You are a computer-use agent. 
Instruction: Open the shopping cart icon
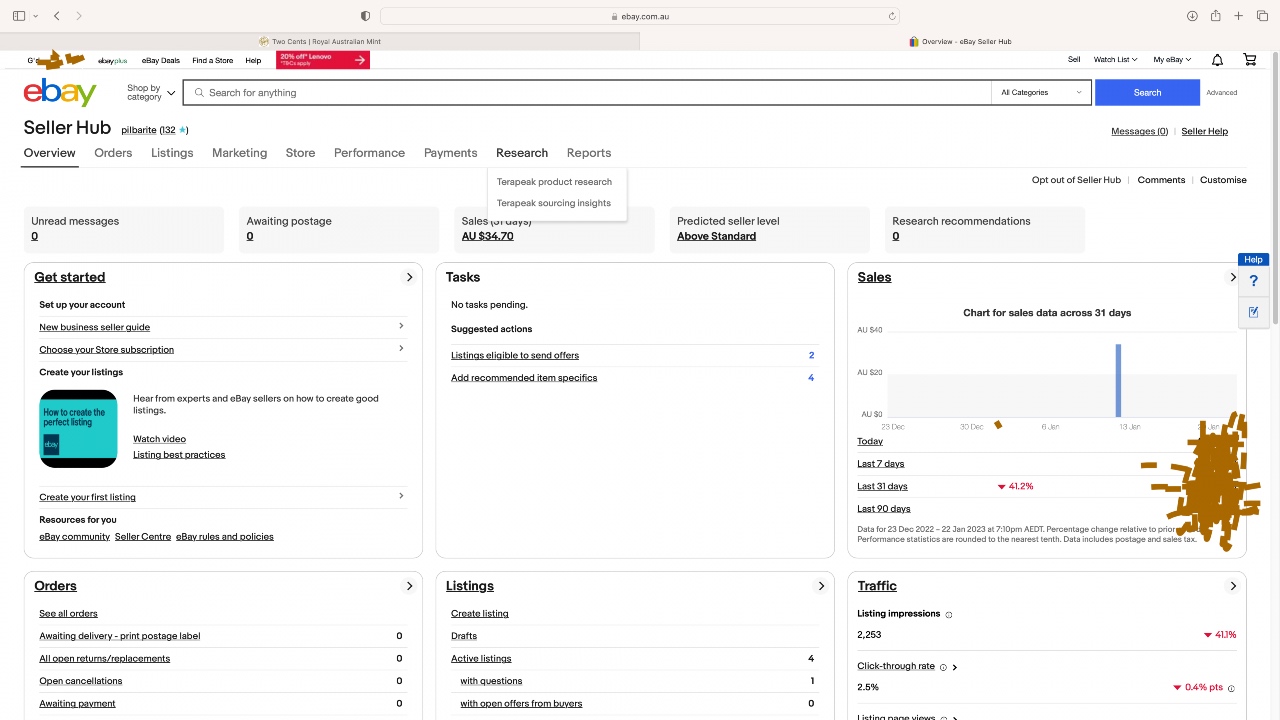point(1250,60)
